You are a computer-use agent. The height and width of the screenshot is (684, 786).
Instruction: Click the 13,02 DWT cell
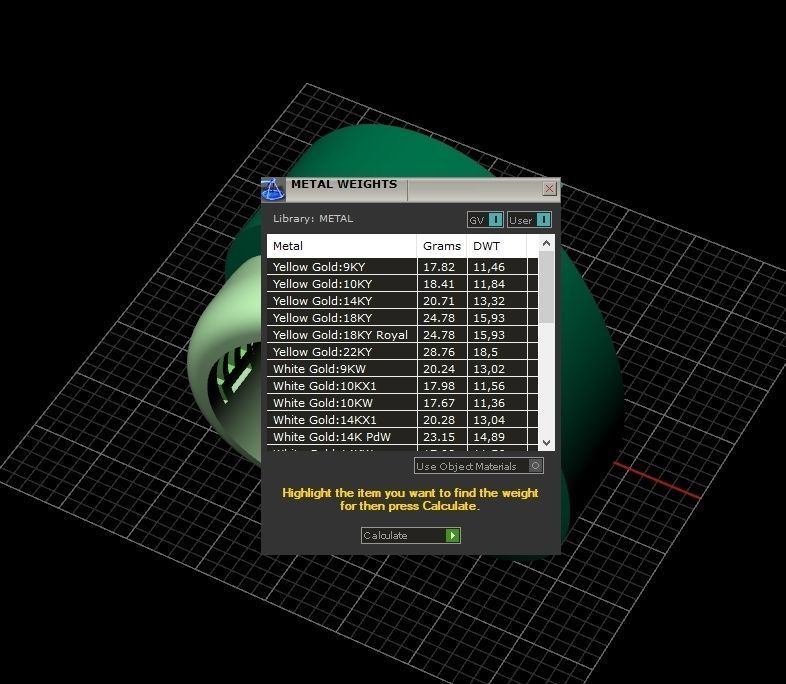pyautogui.click(x=497, y=369)
